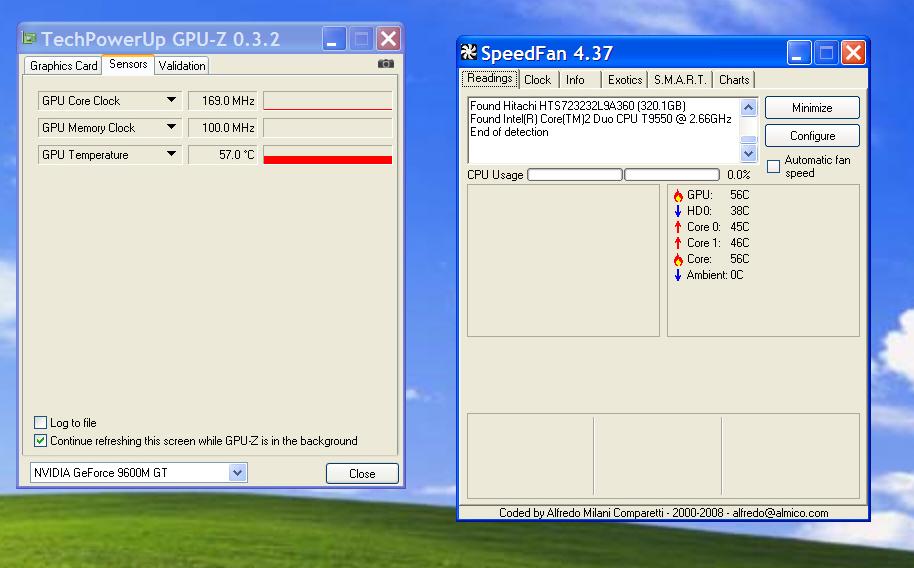Click the first CPU Usage progress bar
This screenshot has width=914, height=568.
pyautogui.click(x=575, y=174)
